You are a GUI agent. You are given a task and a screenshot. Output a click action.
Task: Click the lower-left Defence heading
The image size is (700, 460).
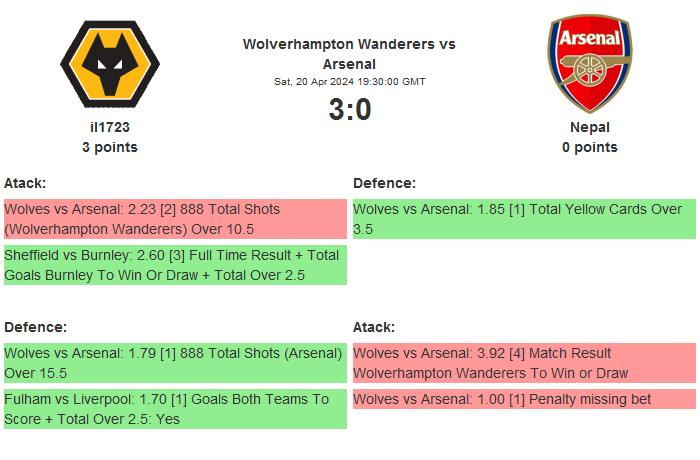tap(35, 327)
